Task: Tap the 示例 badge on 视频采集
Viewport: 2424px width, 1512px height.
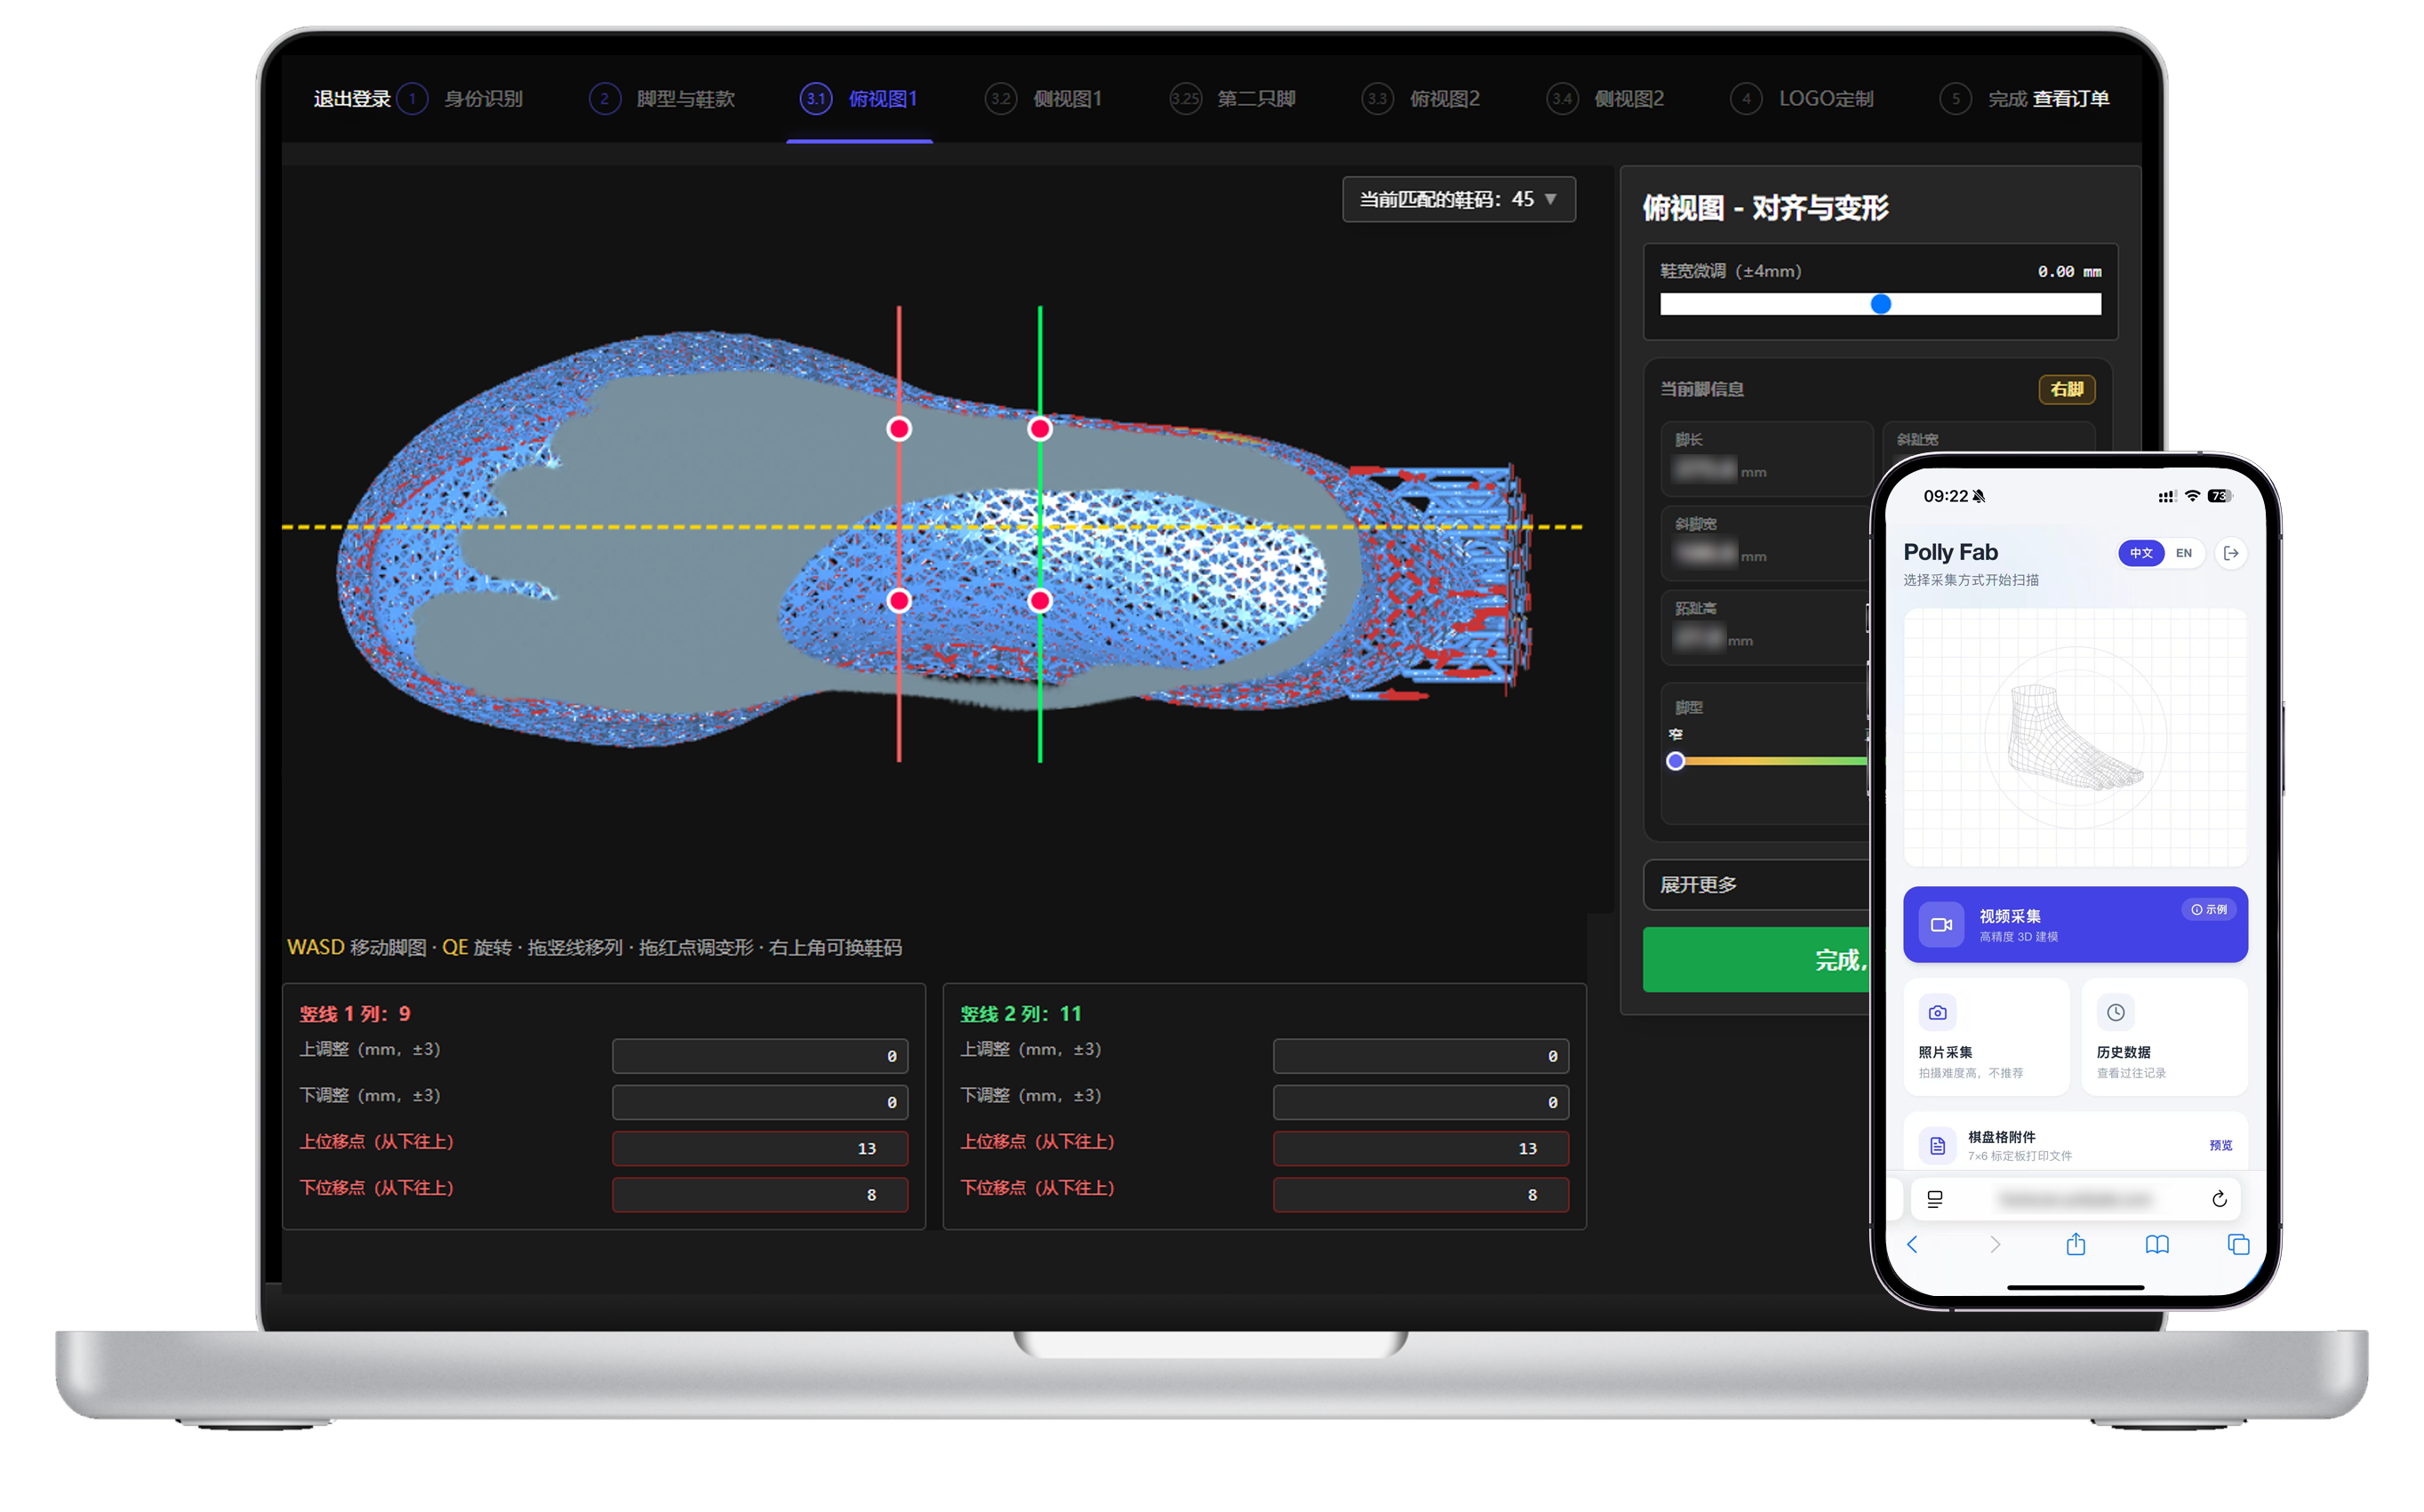Action: [2208, 909]
